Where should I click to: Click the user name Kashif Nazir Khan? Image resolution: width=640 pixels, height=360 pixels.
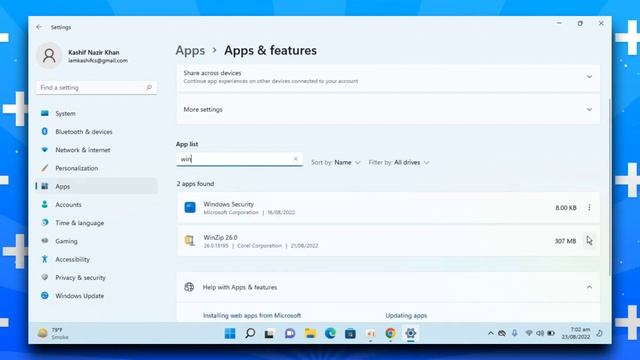(94, 52)
